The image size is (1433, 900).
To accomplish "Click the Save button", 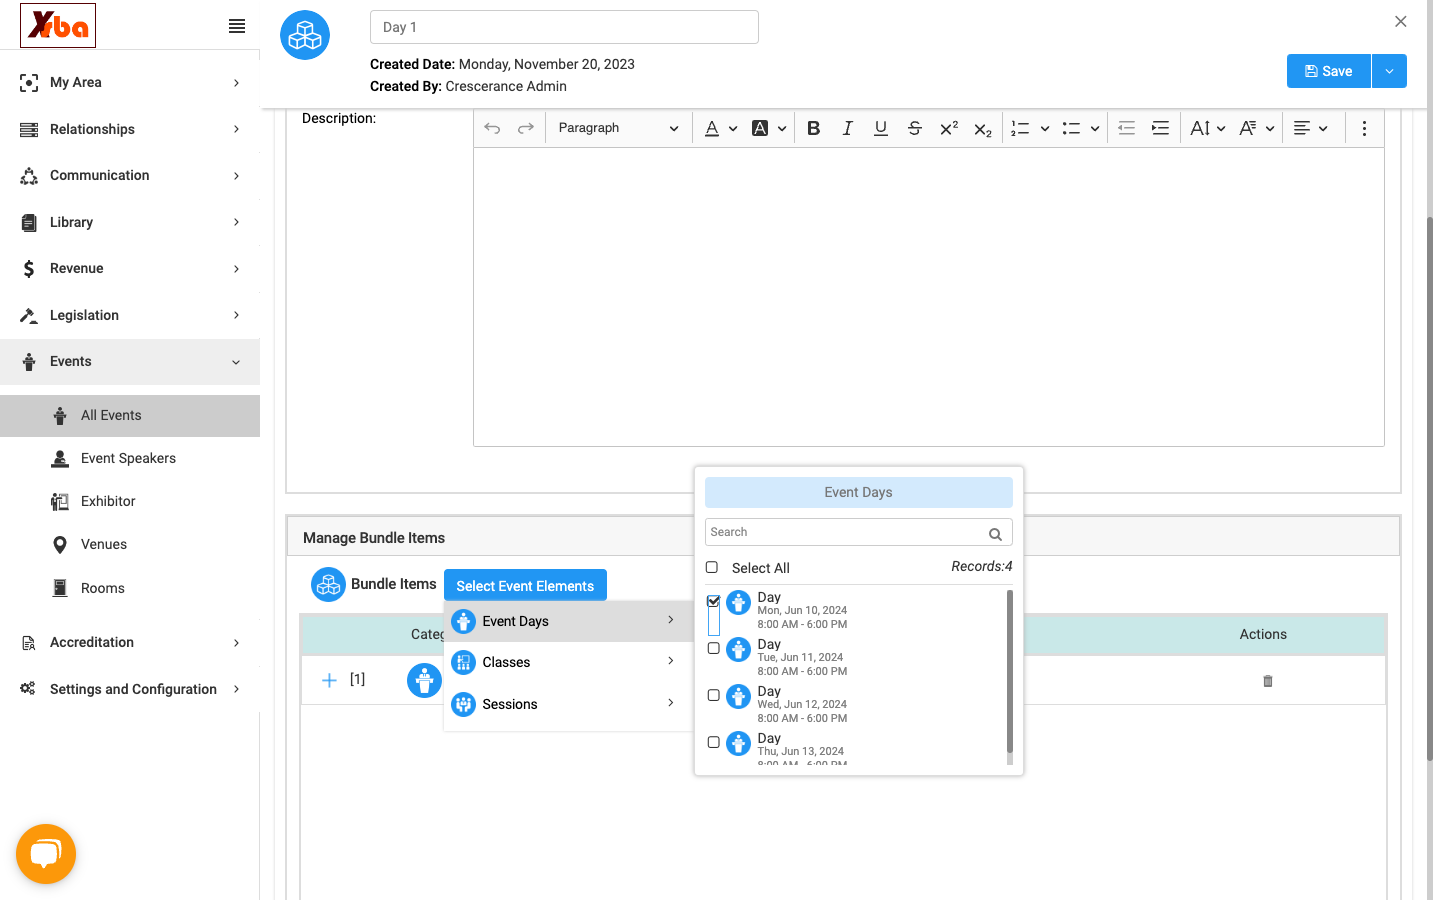I will click(1329, 71).
